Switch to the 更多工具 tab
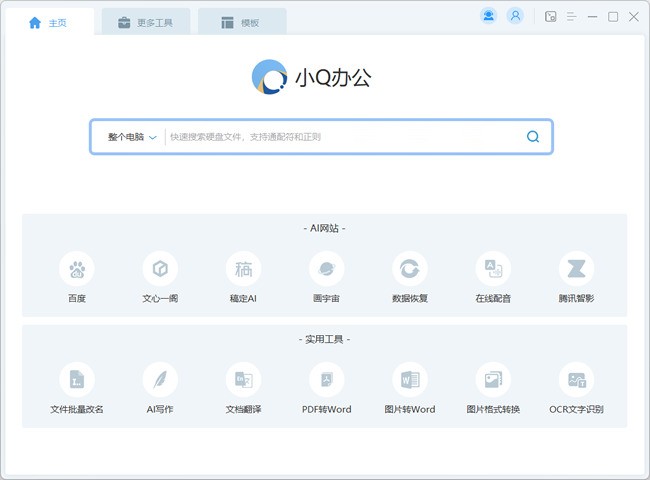 click(x=145, y=22)
